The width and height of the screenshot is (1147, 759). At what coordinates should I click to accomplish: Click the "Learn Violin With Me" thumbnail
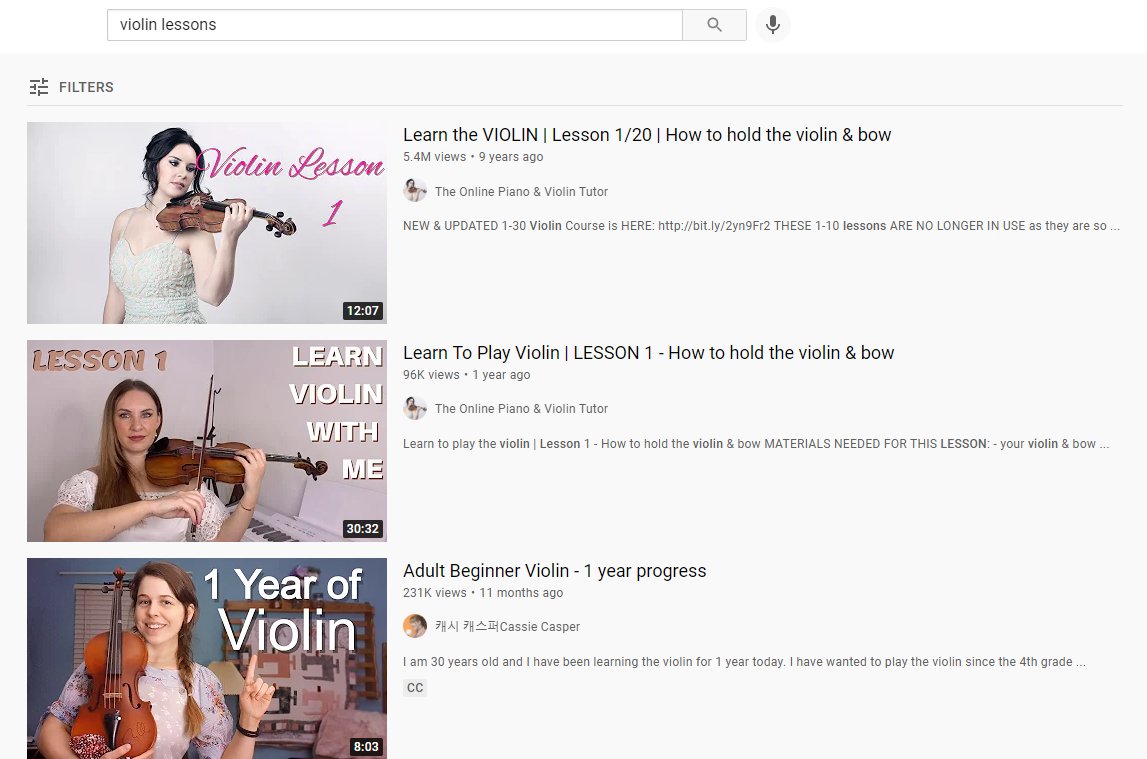click(207, 441)
